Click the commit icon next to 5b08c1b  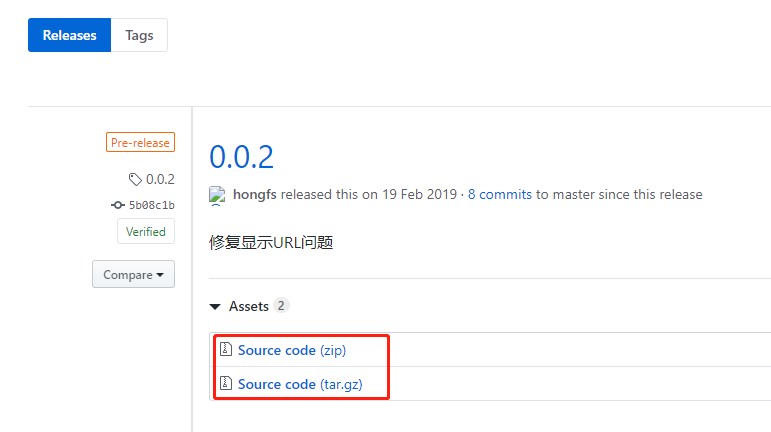(x=118, y=205)
